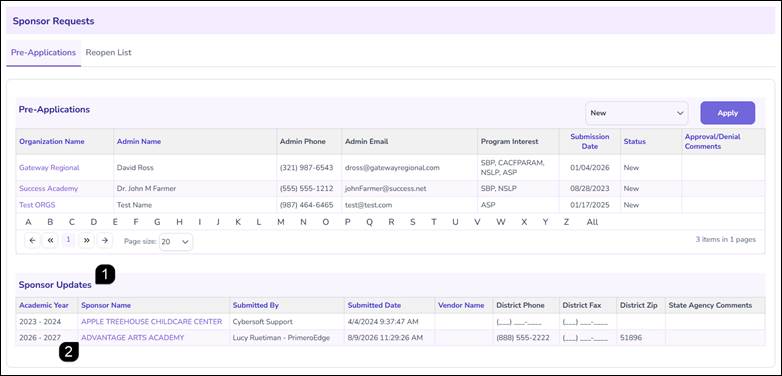Switch to the Pre-Applications tab
782x376 pixels.
43,52
